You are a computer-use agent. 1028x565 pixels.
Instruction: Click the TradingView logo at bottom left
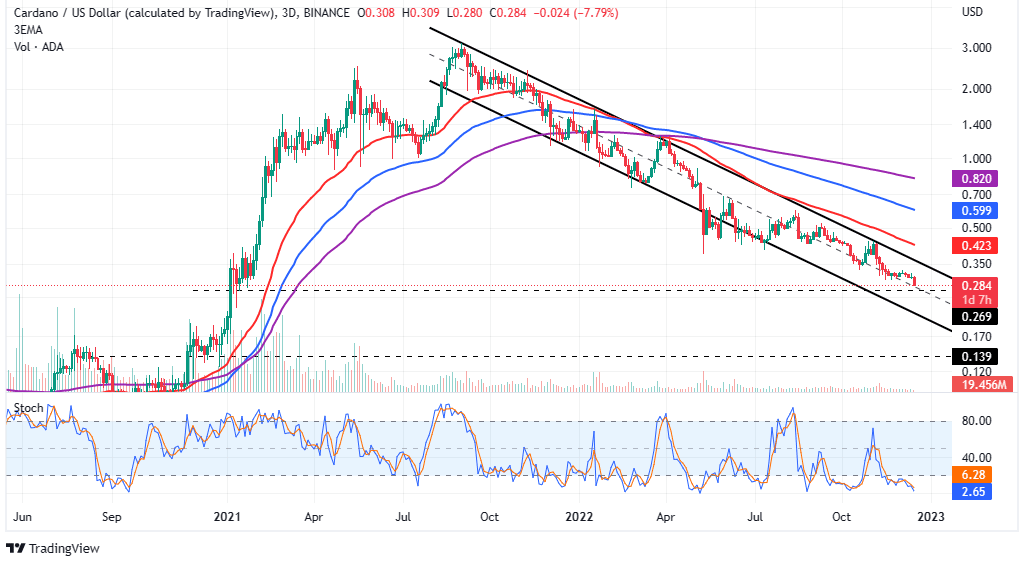coord(53,549)
